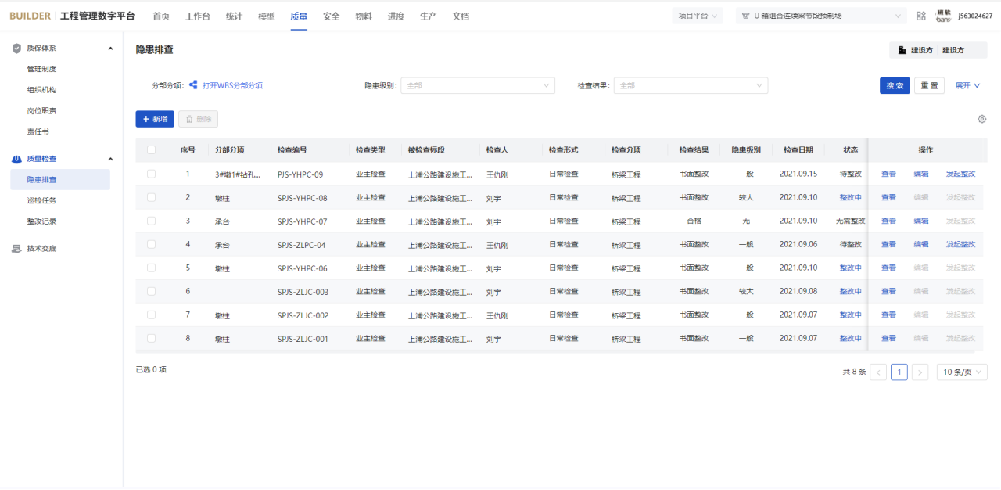Collapse the 质量检查 sidebar group arrow
This screenshot has width=1001, height=490.
[x=110, y=159]
